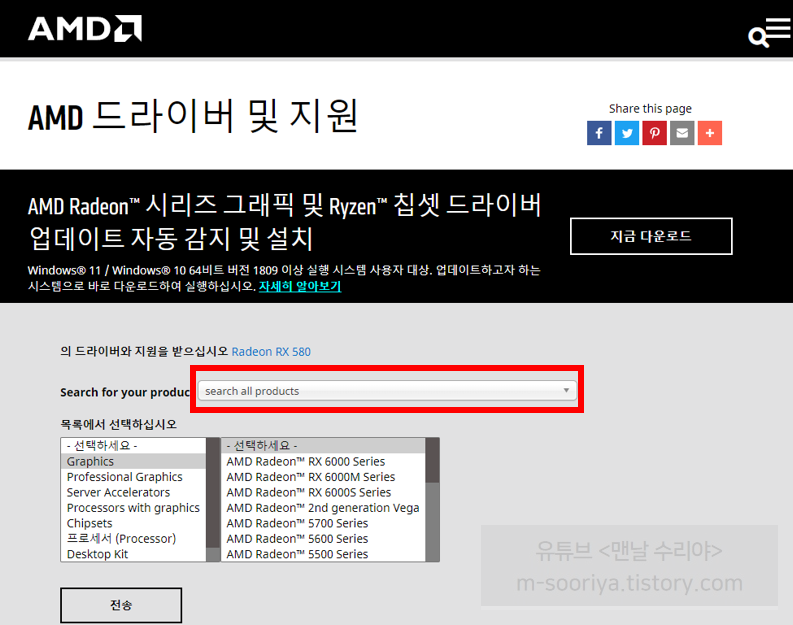
Task: Select 프로세서 (Processor) category
Action: [x=134, y=539]
